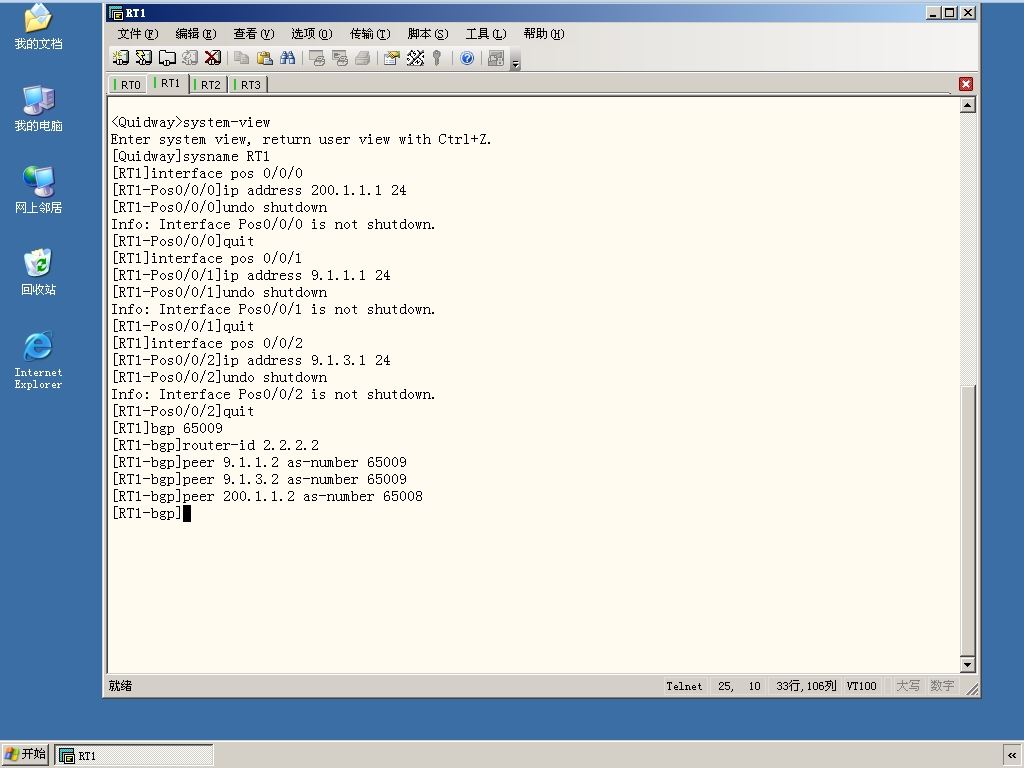The image size is (1024, 768).
Task: Click the greyed printer icon
Action: coord(362,58)
